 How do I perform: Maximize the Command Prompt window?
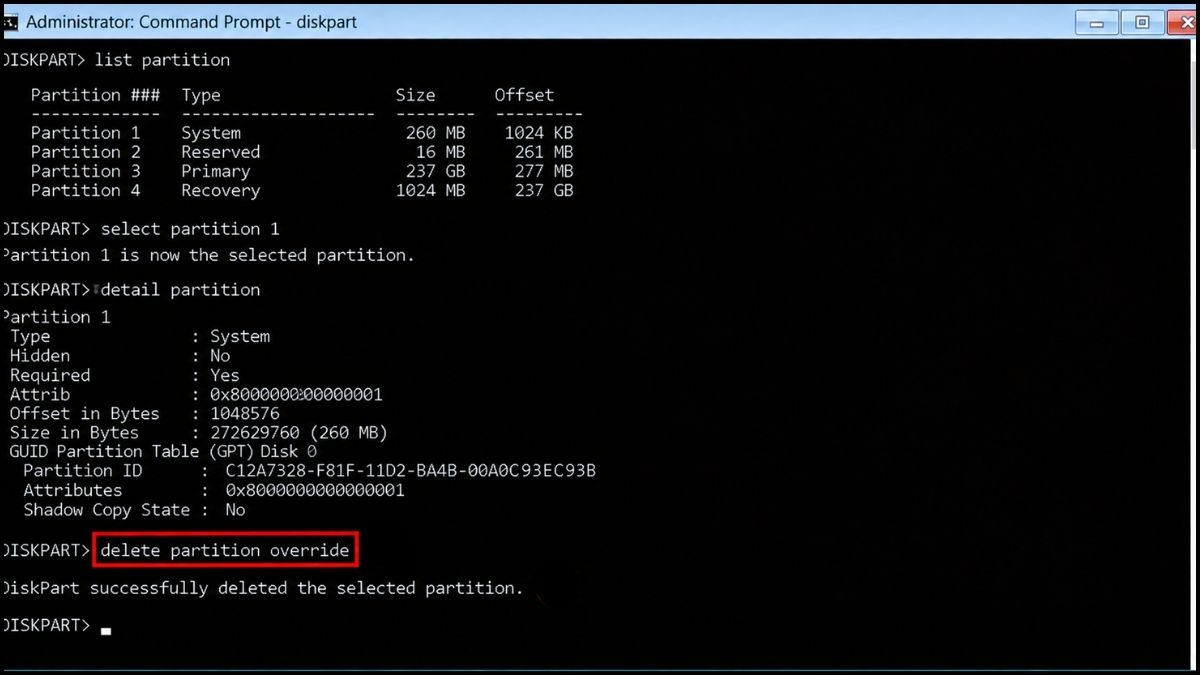tap(1142, 22)
